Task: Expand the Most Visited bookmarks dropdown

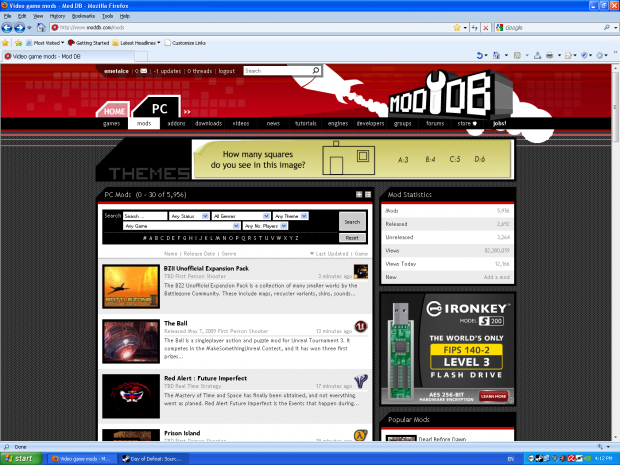Action: tap(62, 43)
